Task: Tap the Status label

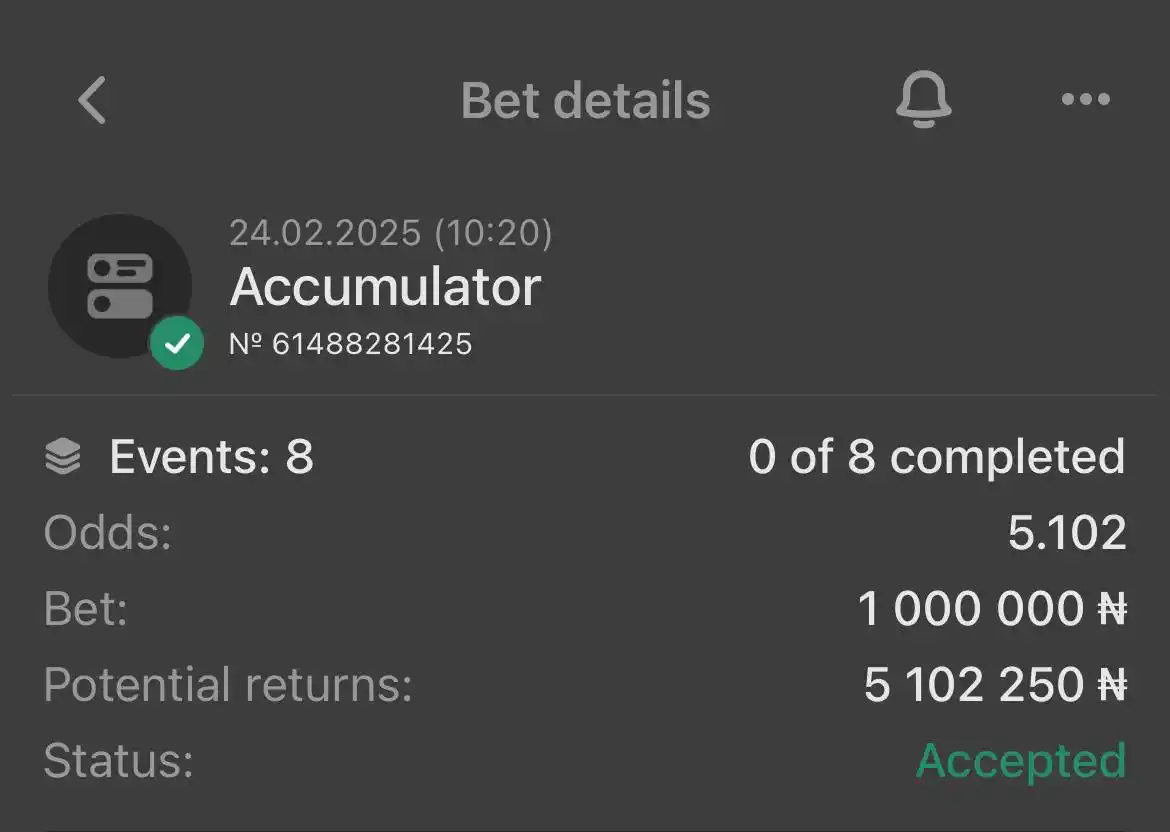Action: [x=119, y=761]
